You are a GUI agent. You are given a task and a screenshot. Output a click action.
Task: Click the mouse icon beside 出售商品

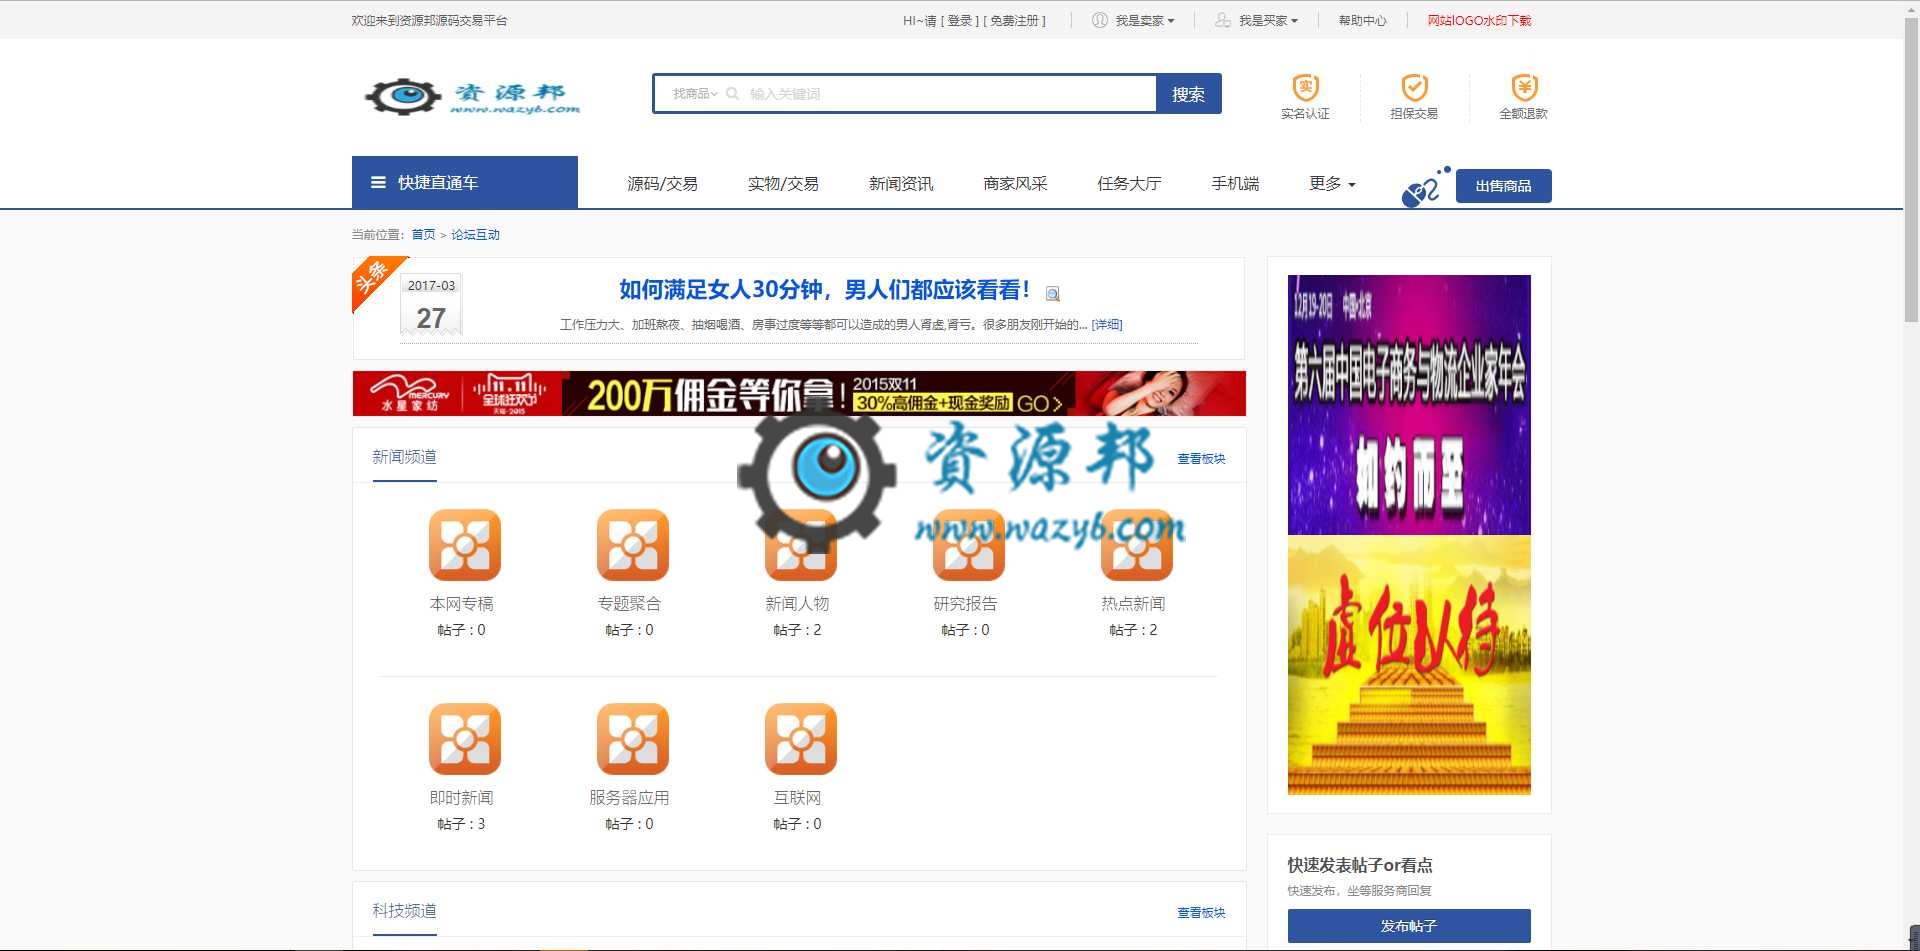pos(1424,187)
